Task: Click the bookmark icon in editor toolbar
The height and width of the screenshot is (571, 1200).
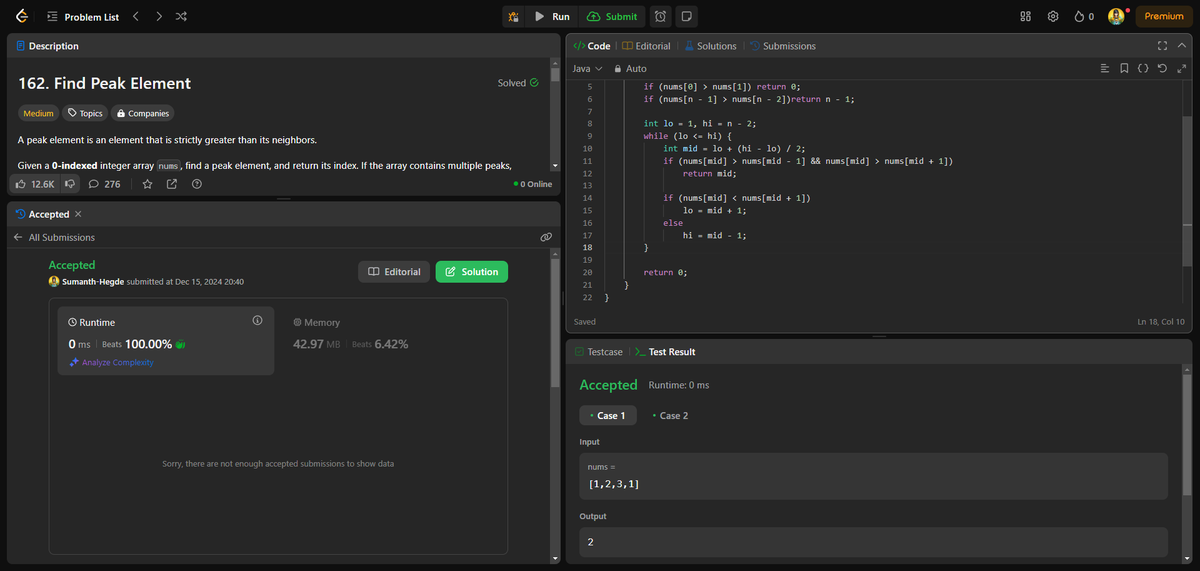Action: (x=1125, y=69)
